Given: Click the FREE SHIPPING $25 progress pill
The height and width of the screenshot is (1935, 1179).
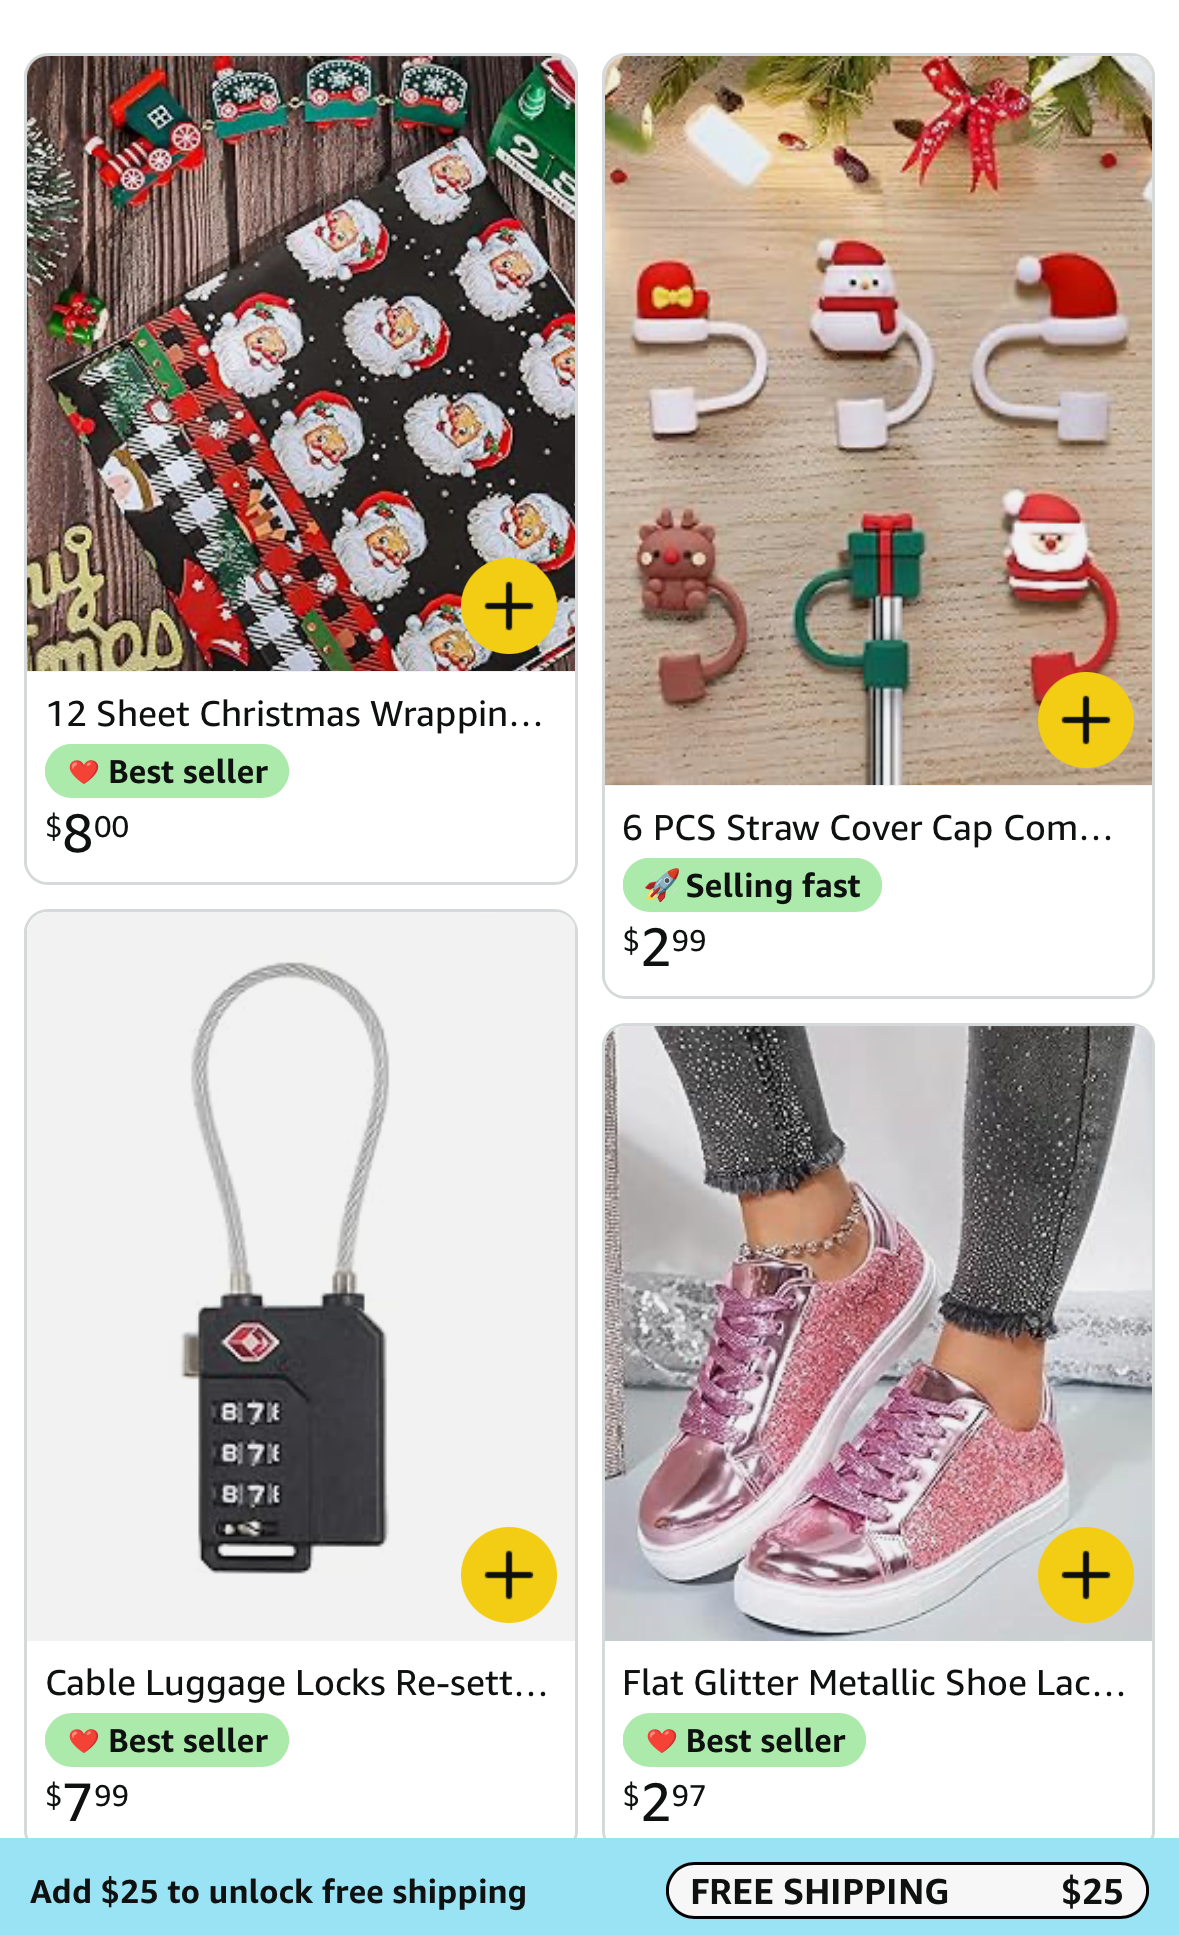Looking at the screenshot, I should 907,1890.
